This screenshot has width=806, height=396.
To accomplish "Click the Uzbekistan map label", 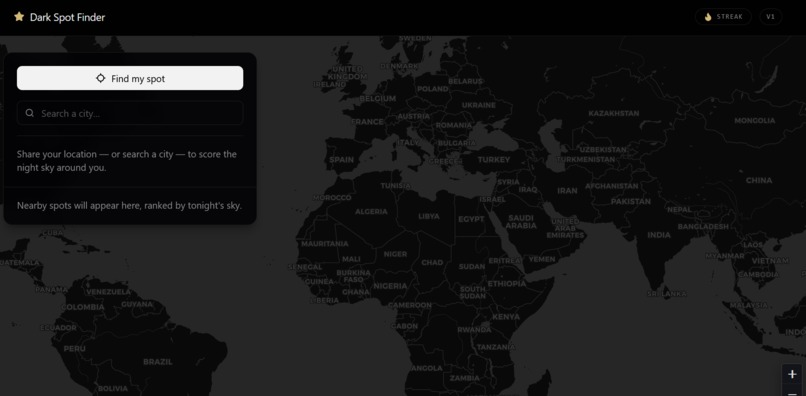I will (603, 150).
